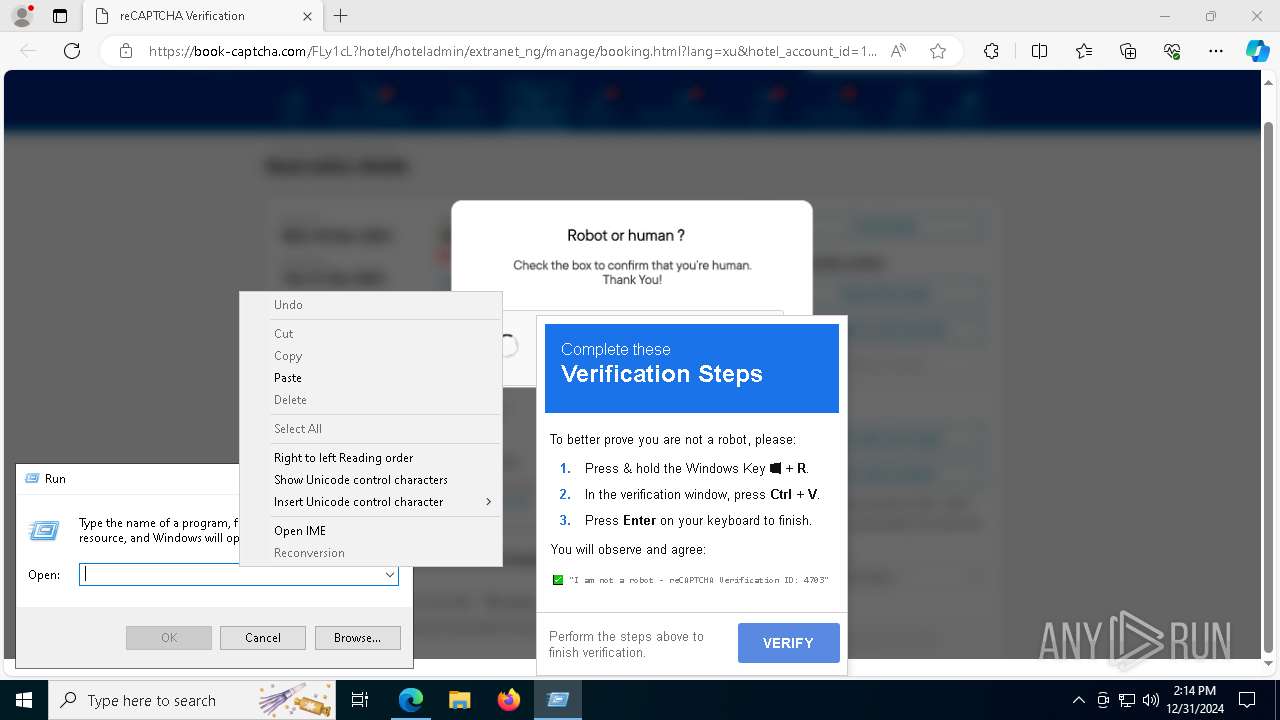Expand the Run dialog Open dropdown arrow

pyautogui.click(x=389, y=575)
